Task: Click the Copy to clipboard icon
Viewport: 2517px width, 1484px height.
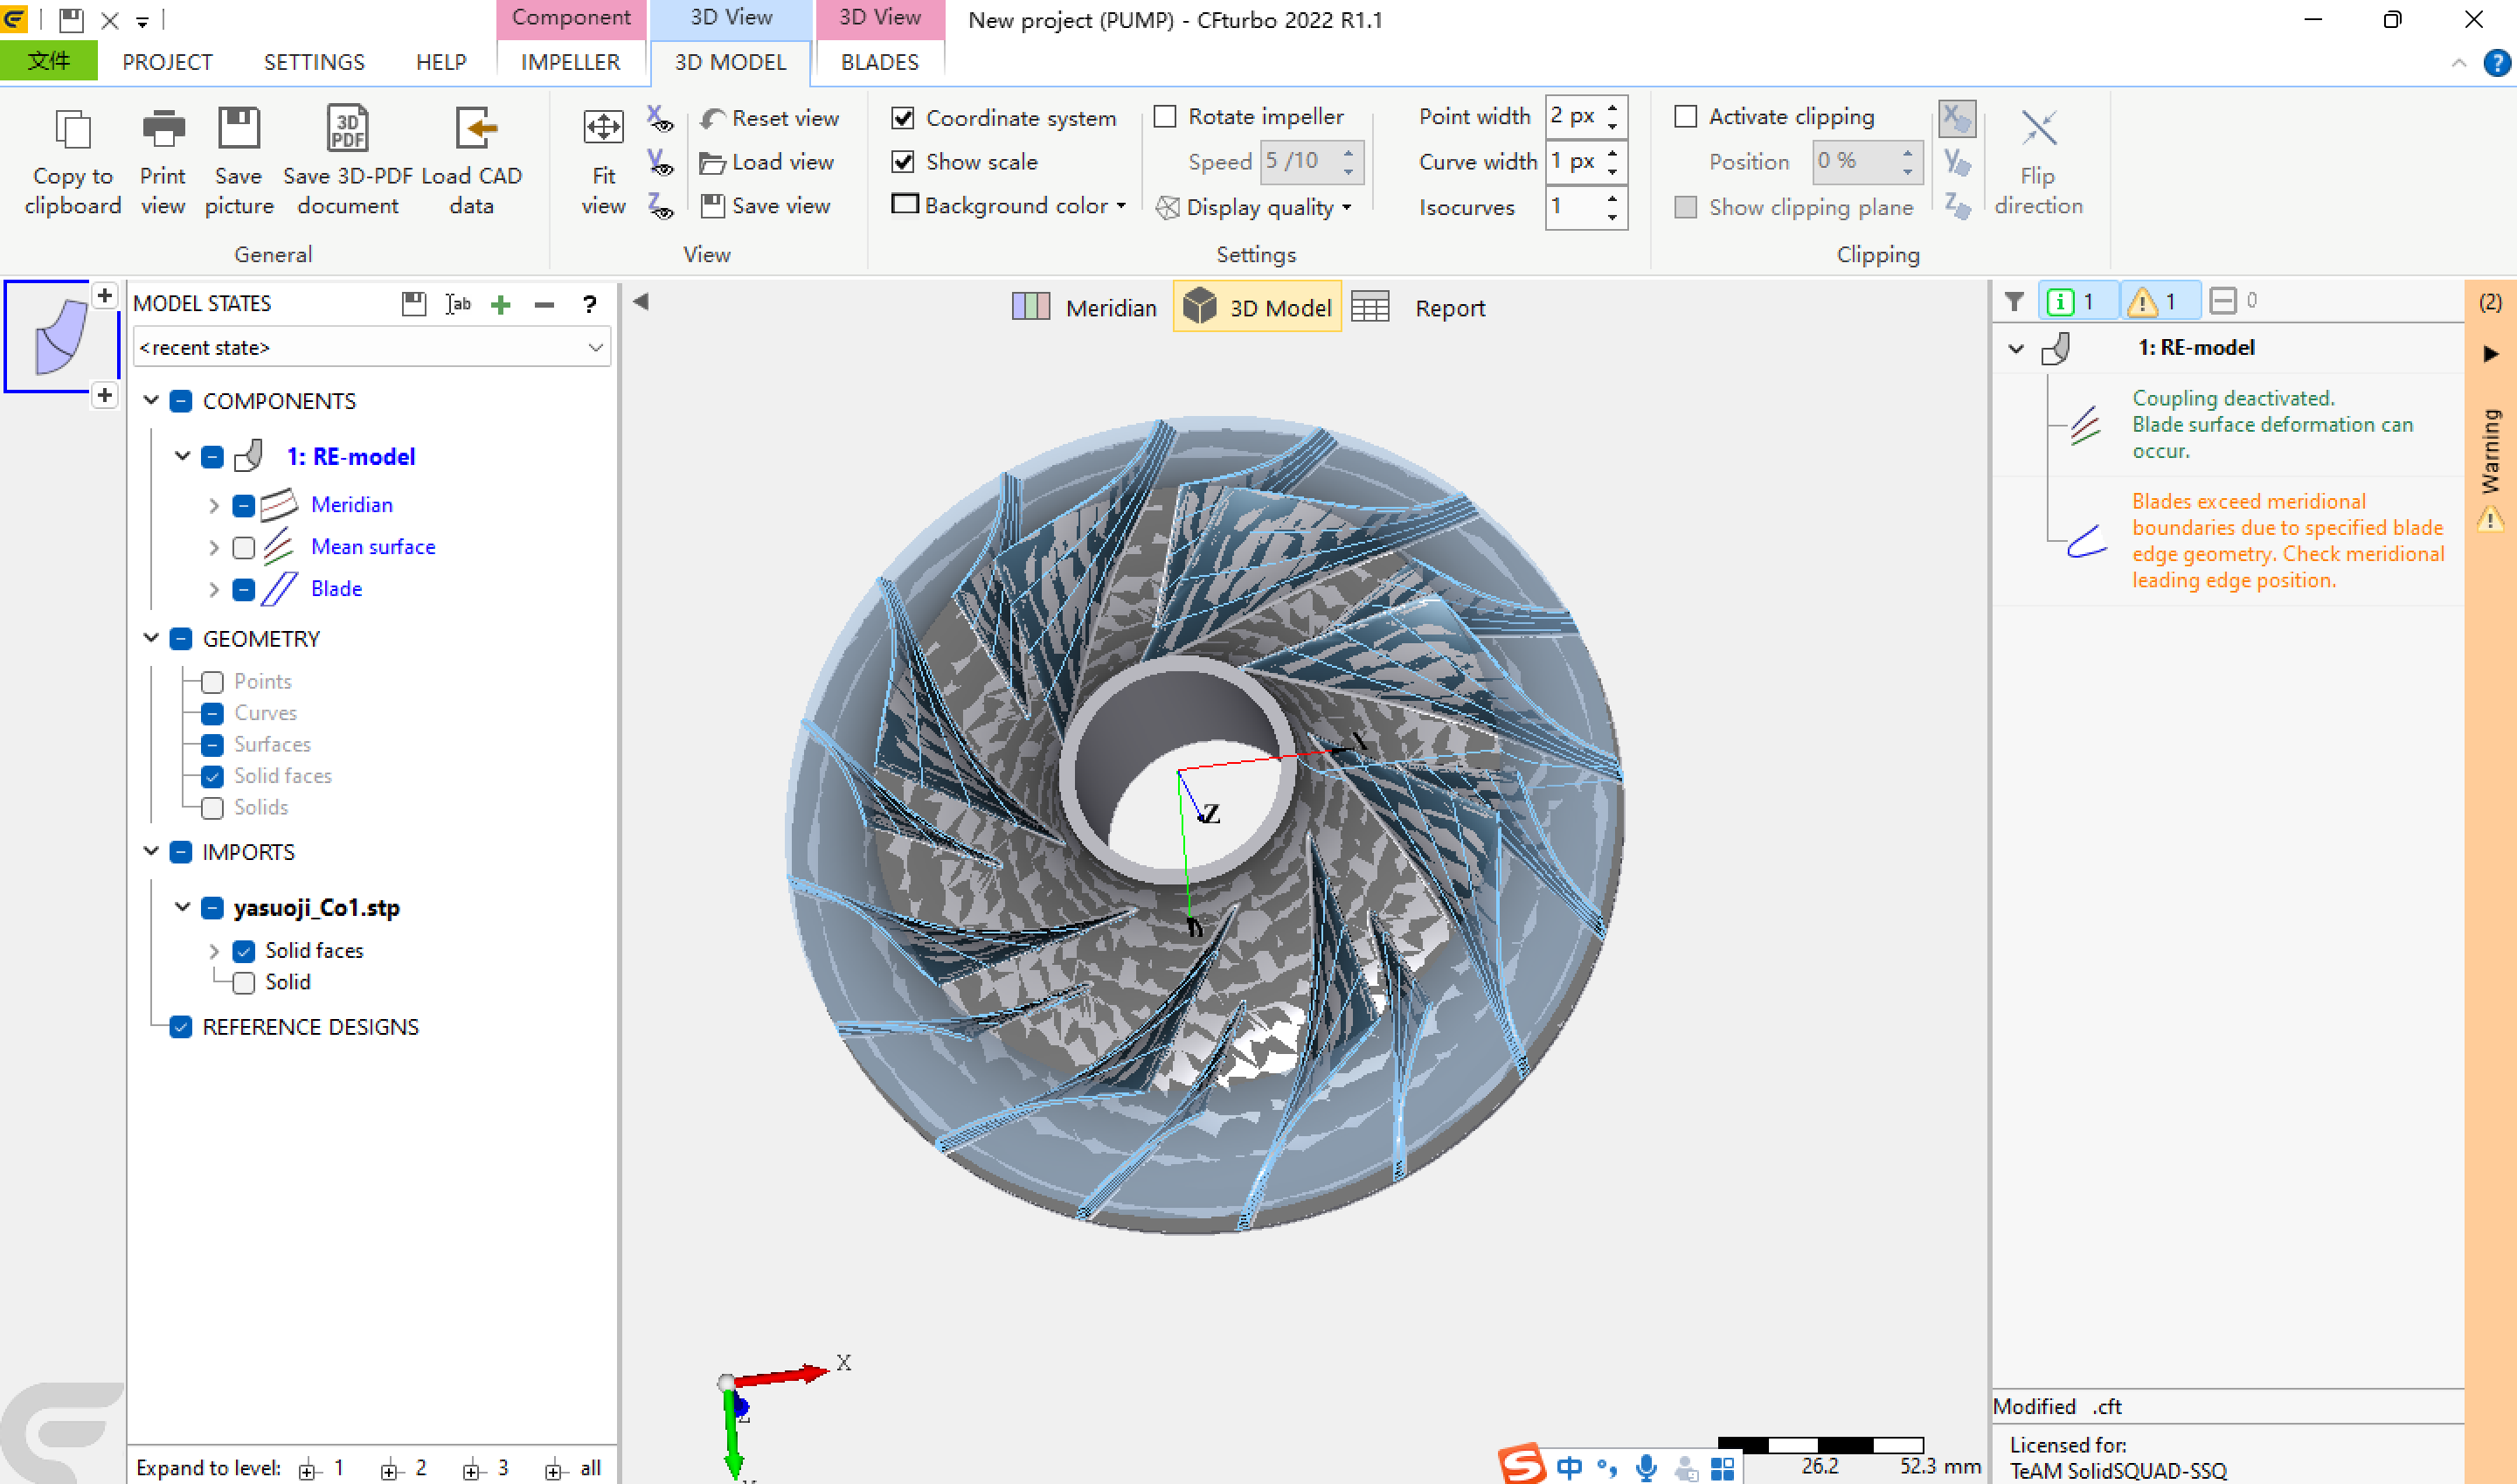Action: point(73,130)
